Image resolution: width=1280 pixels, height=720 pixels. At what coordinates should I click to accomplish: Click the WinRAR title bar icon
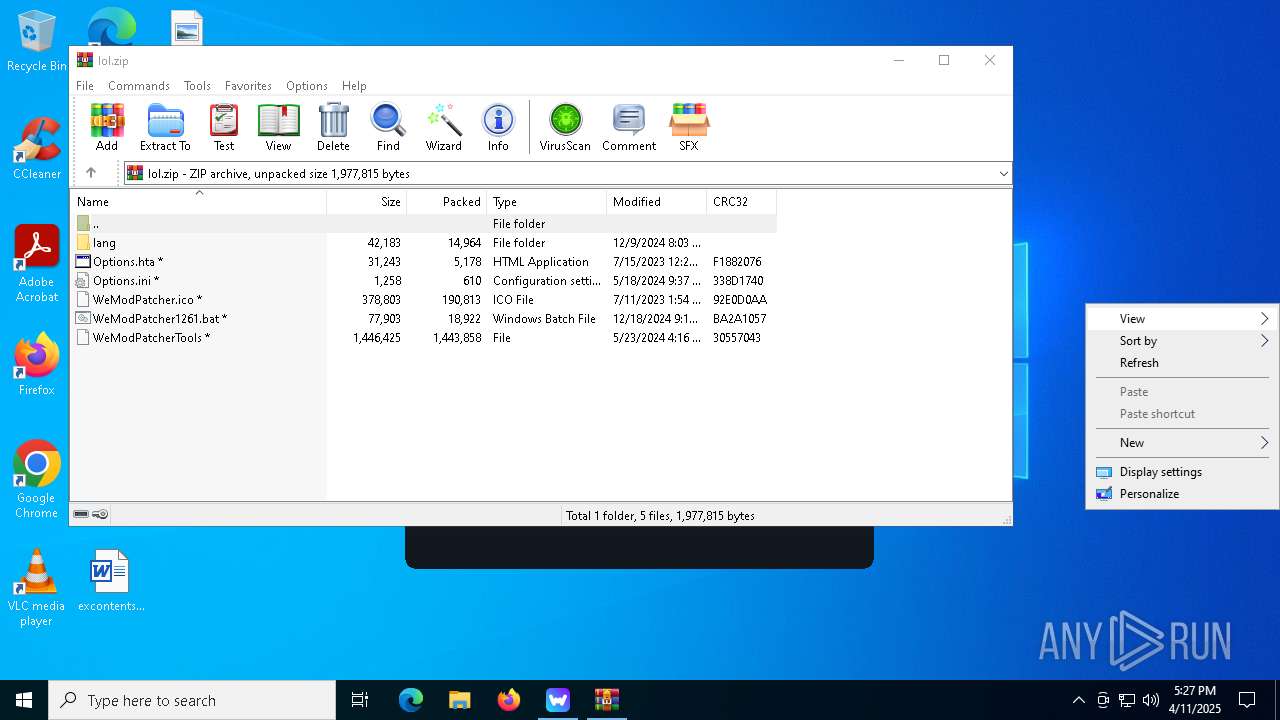tap(85, 60)
